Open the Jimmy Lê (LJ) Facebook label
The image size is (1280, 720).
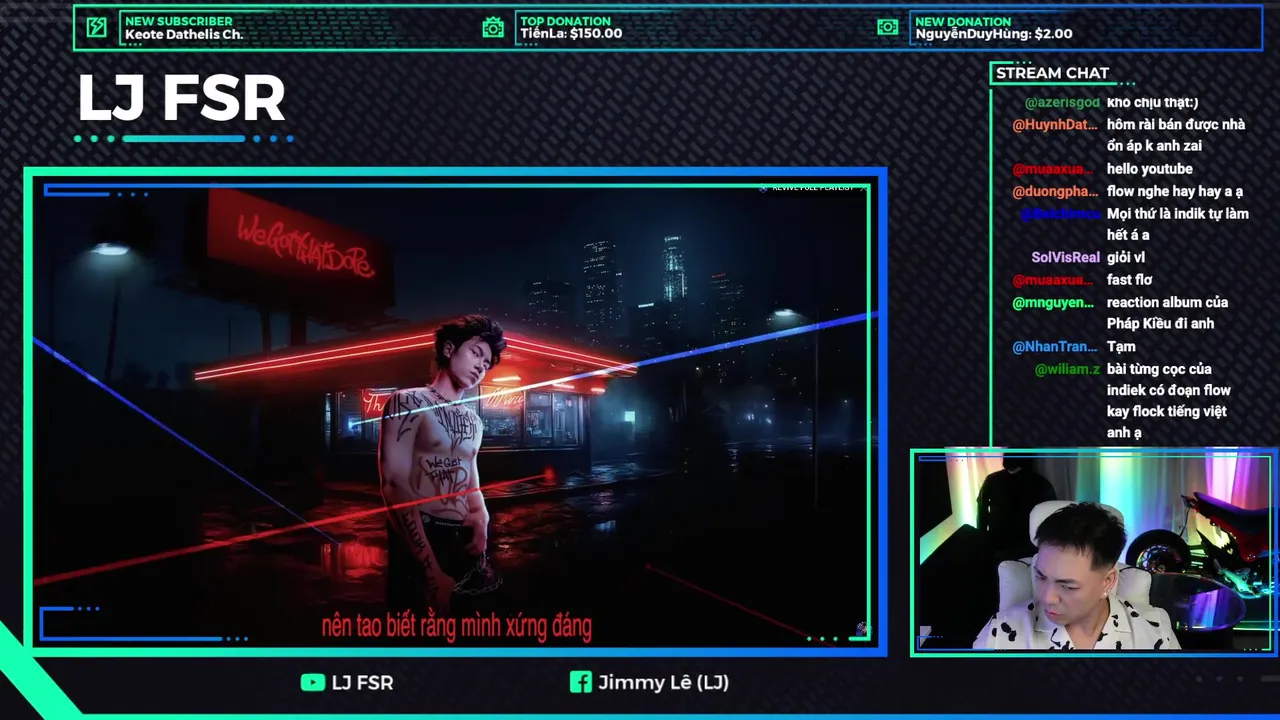pyautogui.click(x=664, y=682)
